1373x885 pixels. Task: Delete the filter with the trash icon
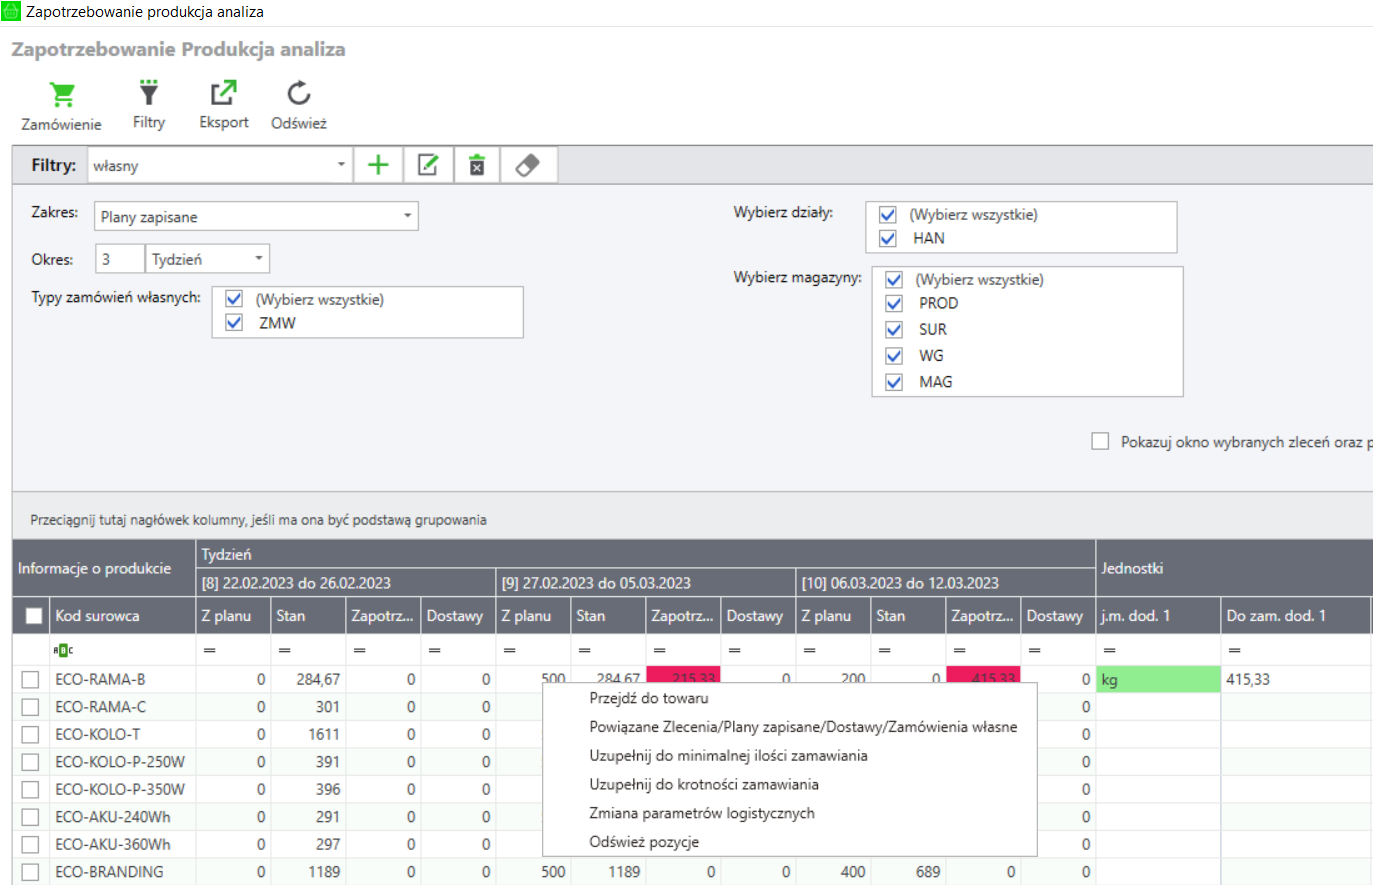[477, 165]
